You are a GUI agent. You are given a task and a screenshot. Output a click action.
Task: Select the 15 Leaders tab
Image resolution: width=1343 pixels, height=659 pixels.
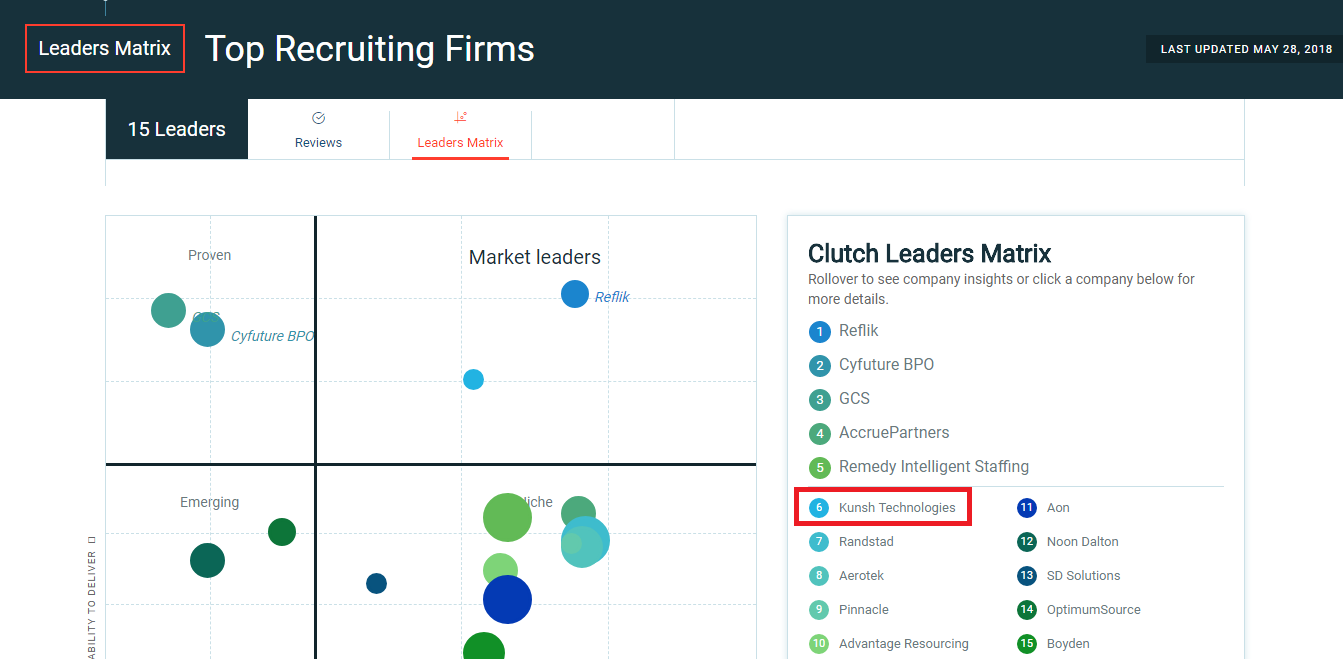click(x=177, y=129)
